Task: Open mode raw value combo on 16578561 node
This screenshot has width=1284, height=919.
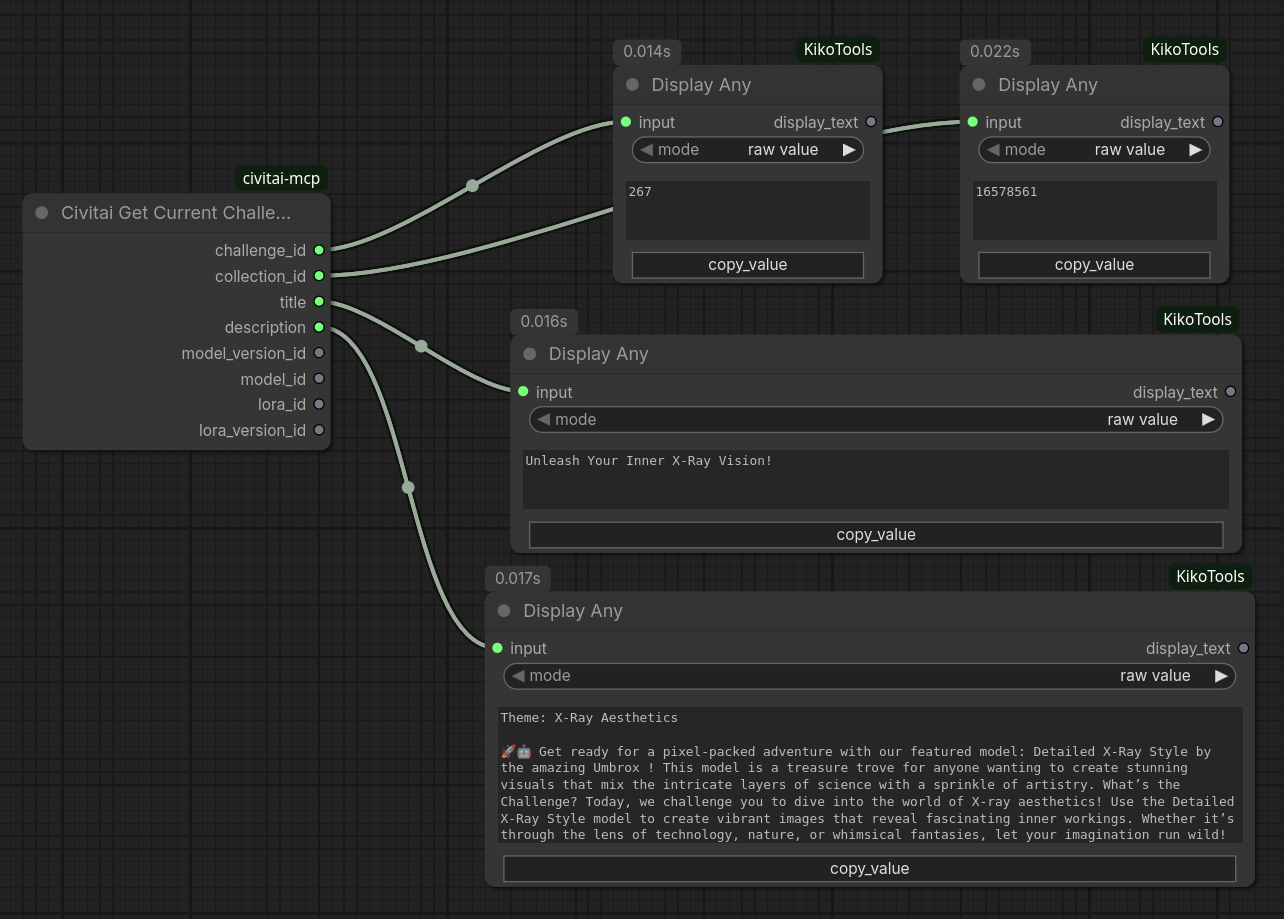Action: tap(1094, 150)
